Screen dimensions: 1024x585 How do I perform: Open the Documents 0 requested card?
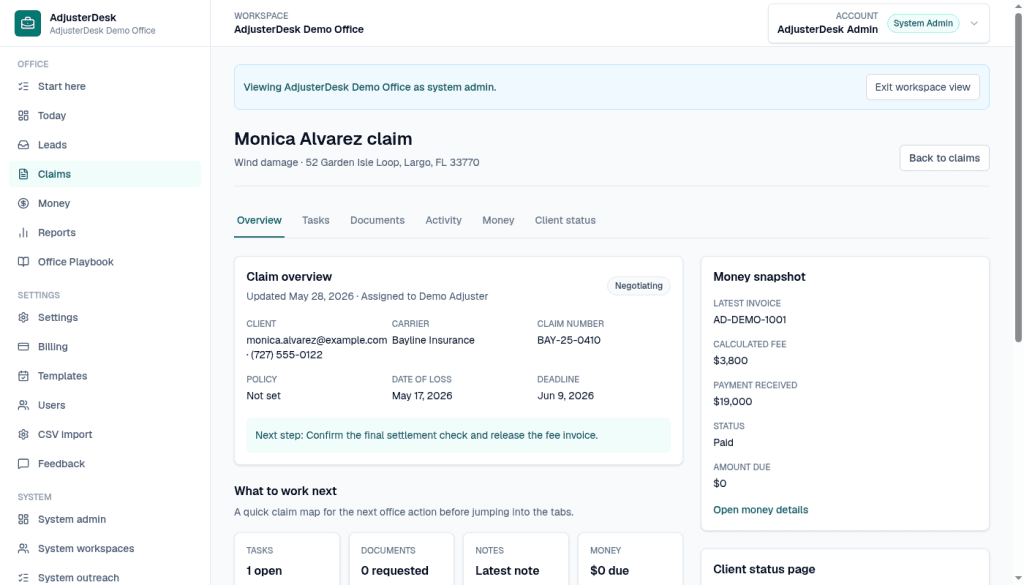tap(401, 560)
